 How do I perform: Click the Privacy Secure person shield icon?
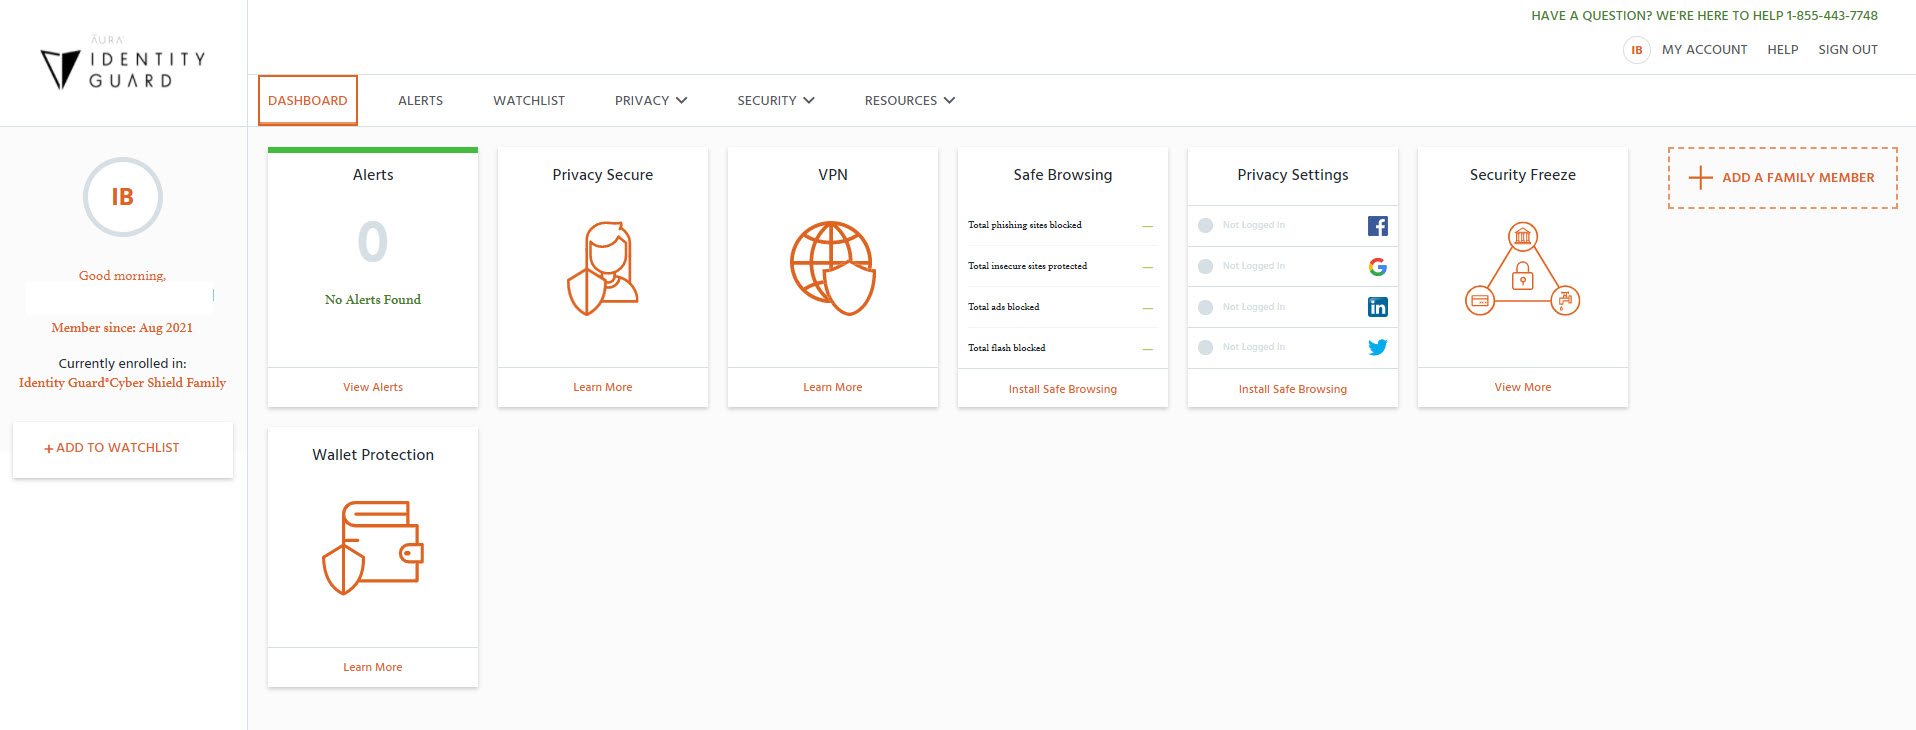pyautogui.click(x=603, y=268)
